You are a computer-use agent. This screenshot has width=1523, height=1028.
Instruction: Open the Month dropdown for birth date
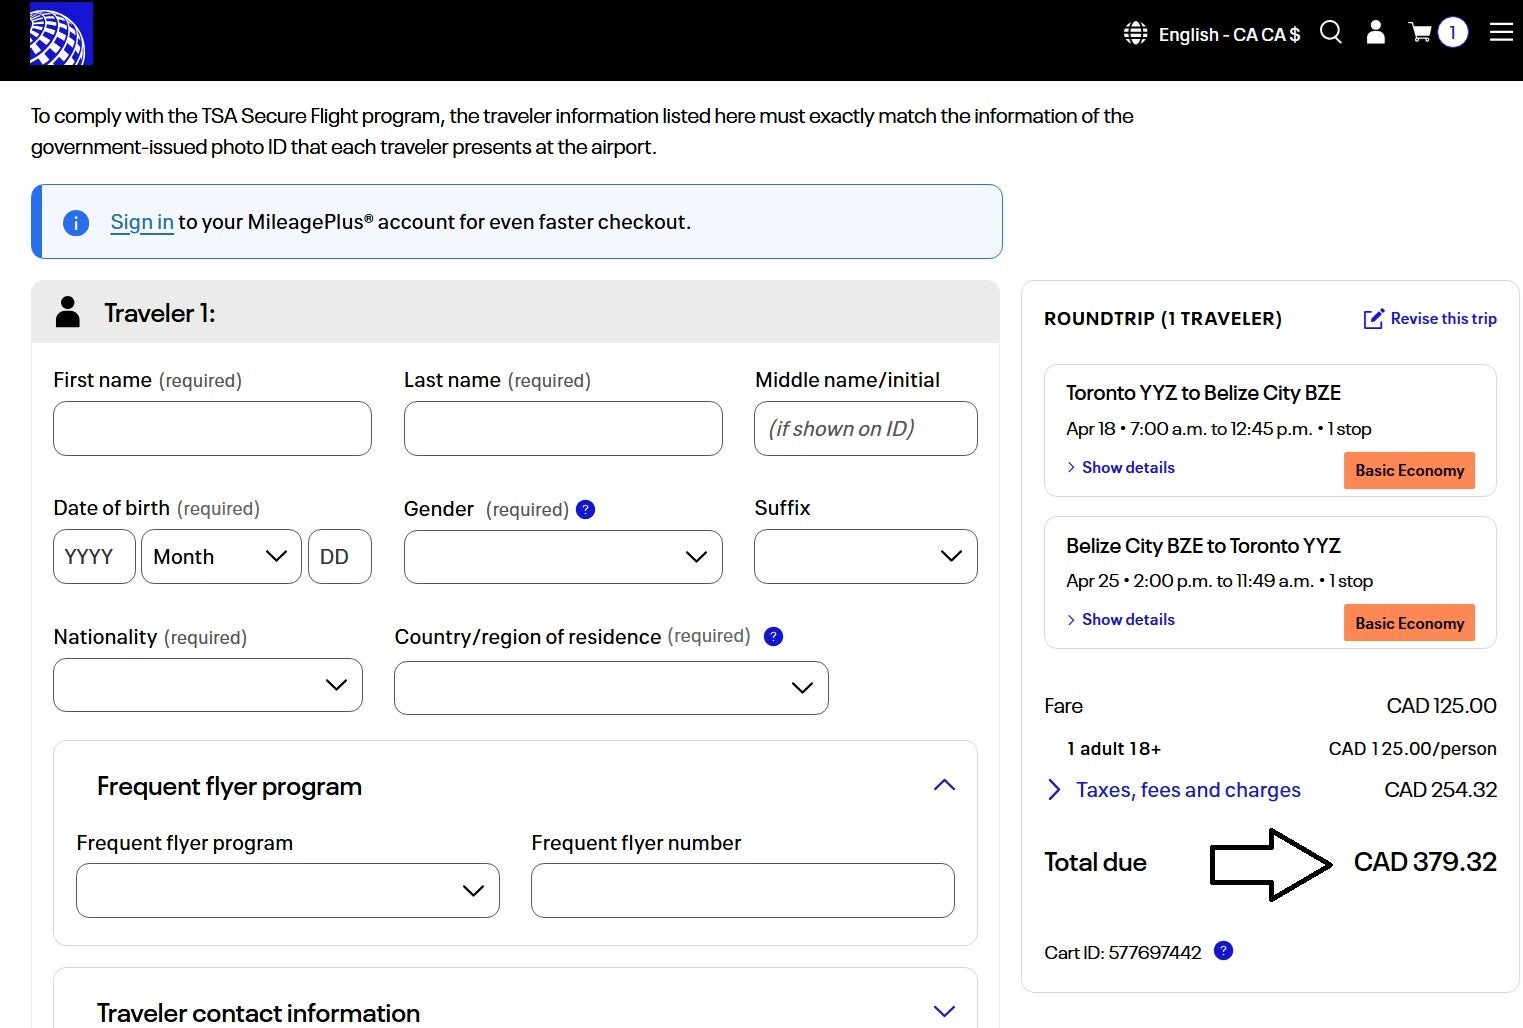point(221,557)
